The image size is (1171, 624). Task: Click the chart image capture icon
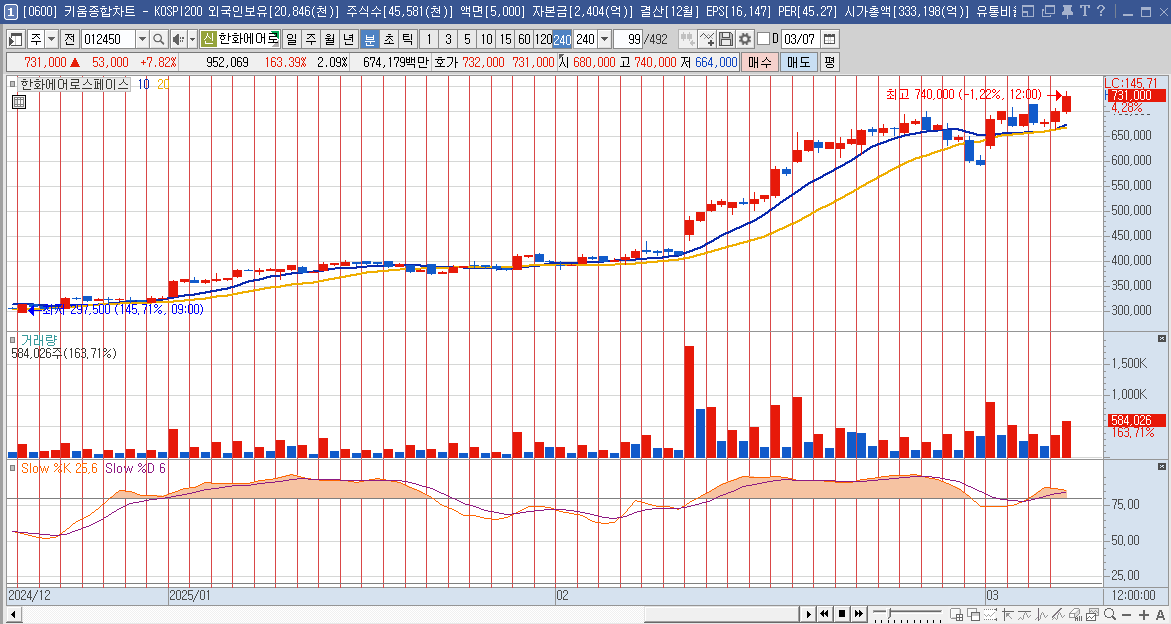click(1093, 614)
